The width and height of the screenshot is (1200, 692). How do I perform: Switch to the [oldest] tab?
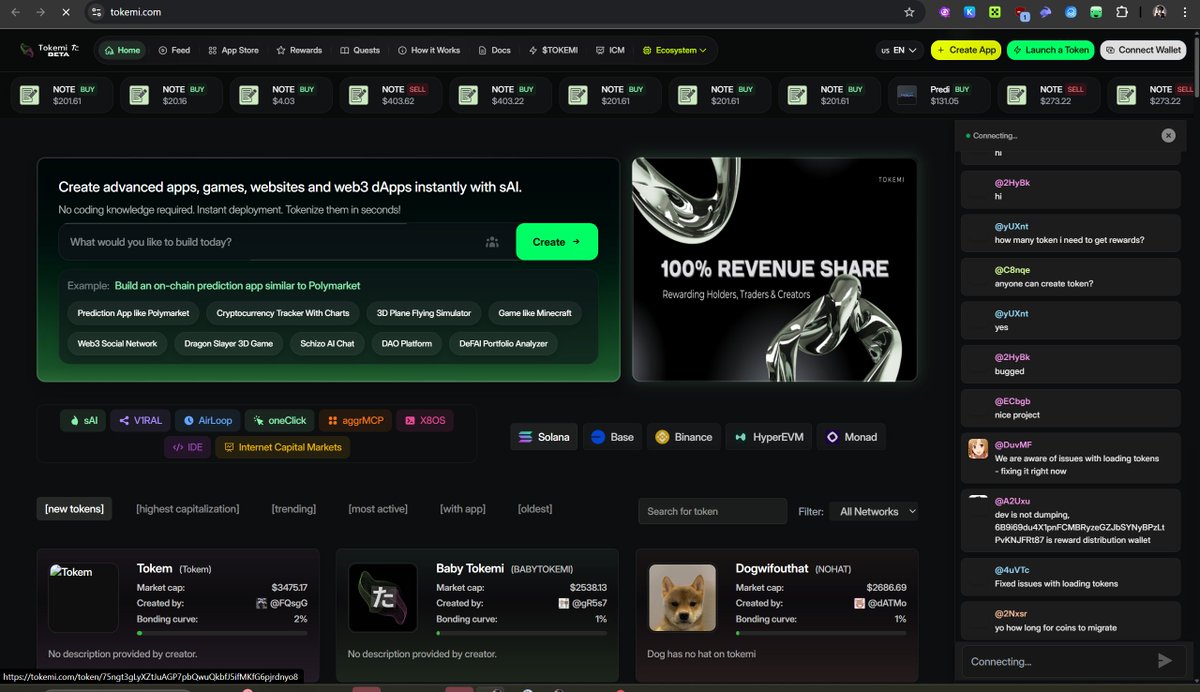point(535,509)
